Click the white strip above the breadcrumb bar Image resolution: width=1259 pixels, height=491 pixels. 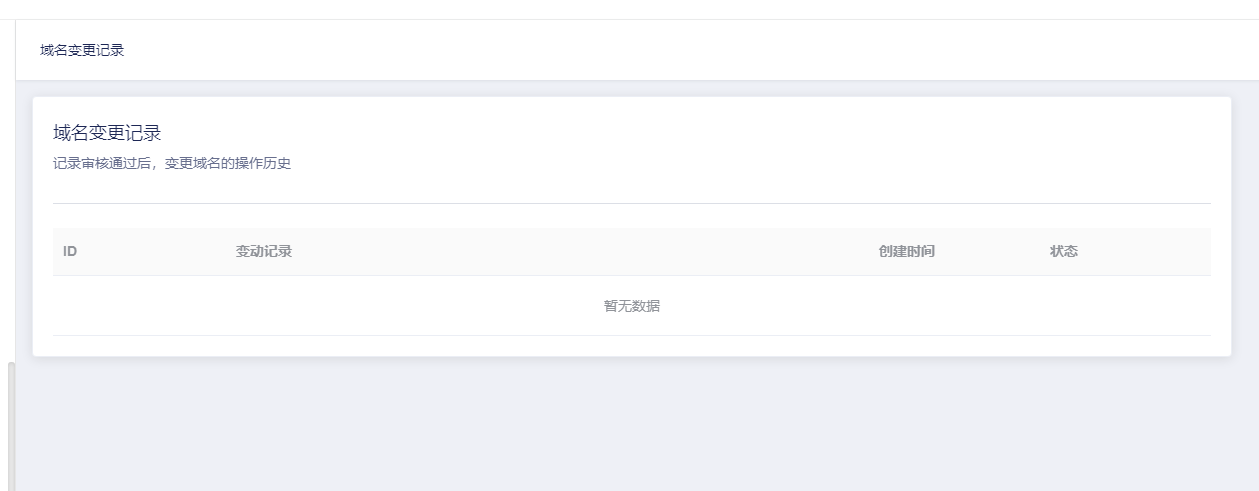tap(629, 9)
